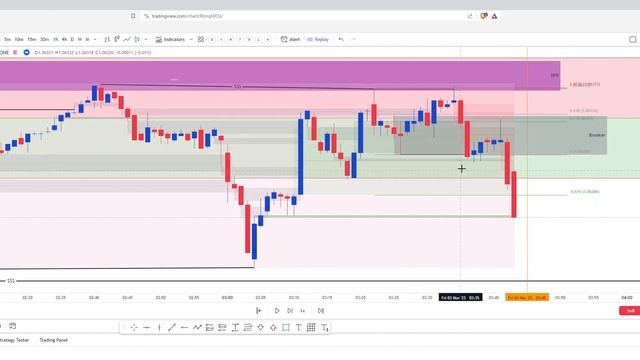This screenshot has height=360, width=640.
Task: Click the share icon in address bar
Action: pos(470,16)
